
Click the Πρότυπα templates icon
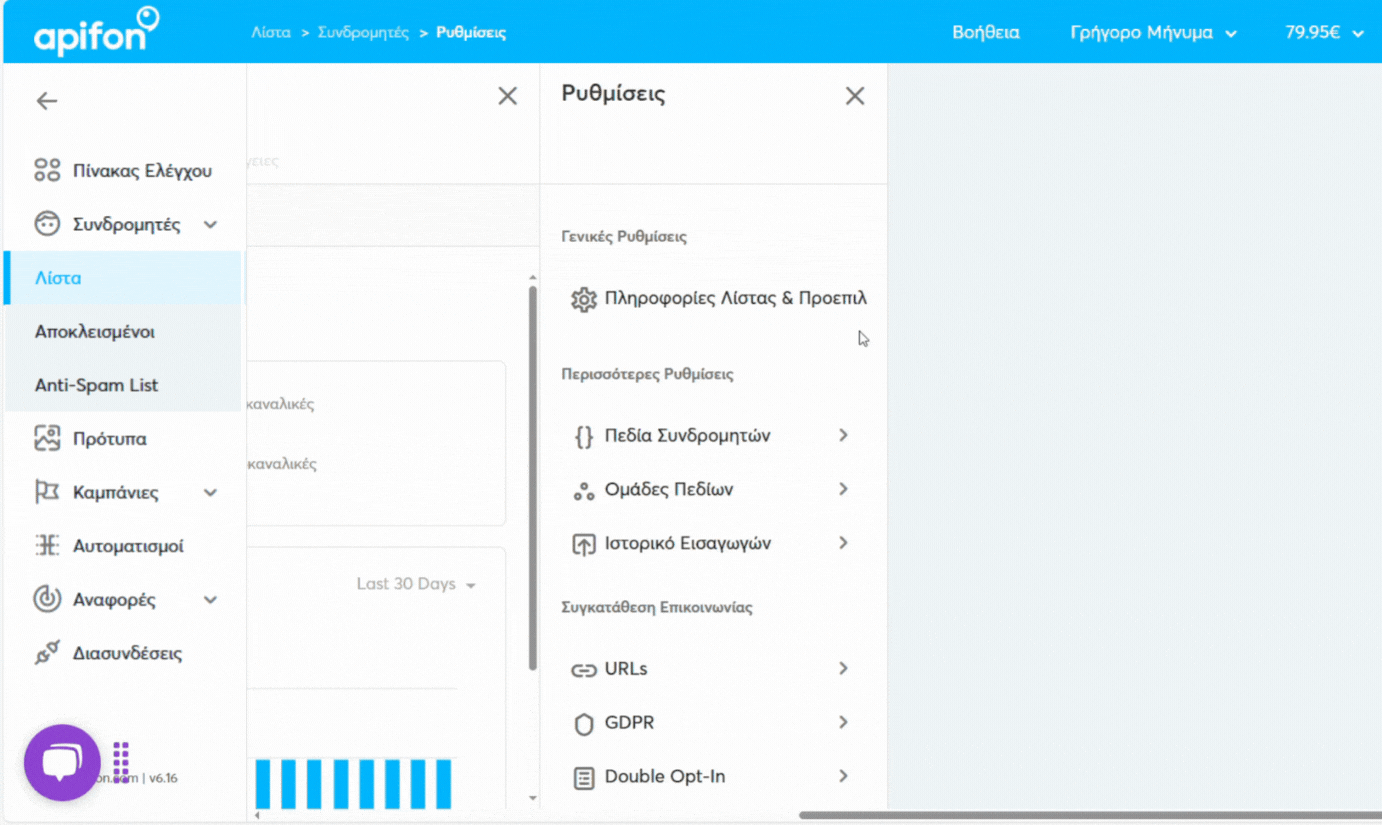tap(46, 438)
